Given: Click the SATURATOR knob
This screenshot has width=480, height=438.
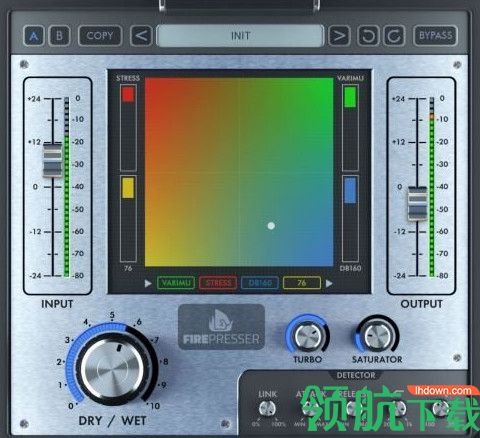Looking at the screenshot, I should (377, 336).
